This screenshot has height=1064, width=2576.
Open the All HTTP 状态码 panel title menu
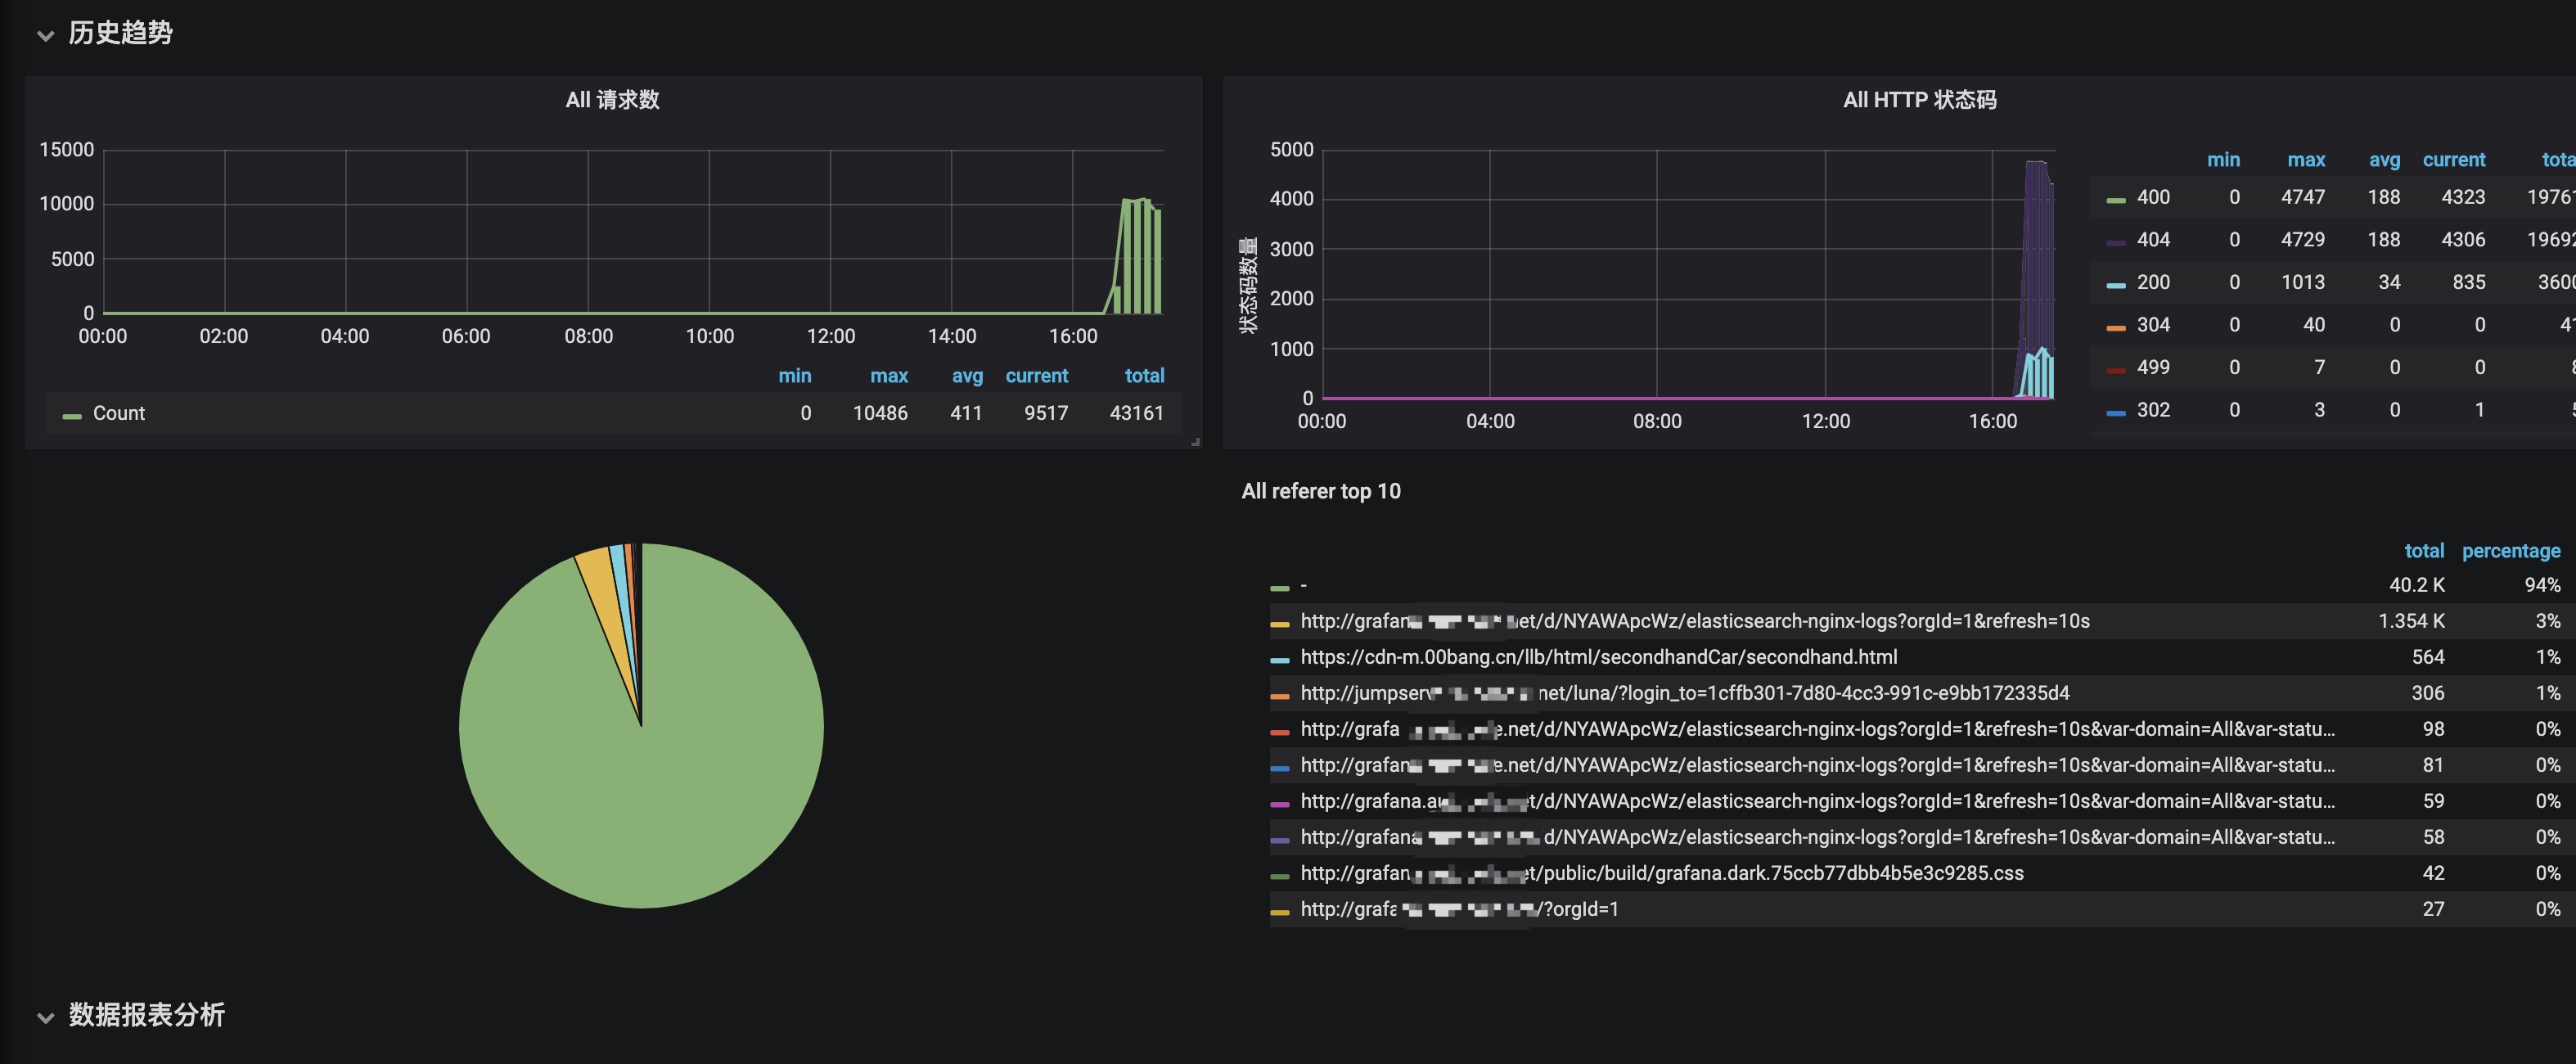[1918, 100]
